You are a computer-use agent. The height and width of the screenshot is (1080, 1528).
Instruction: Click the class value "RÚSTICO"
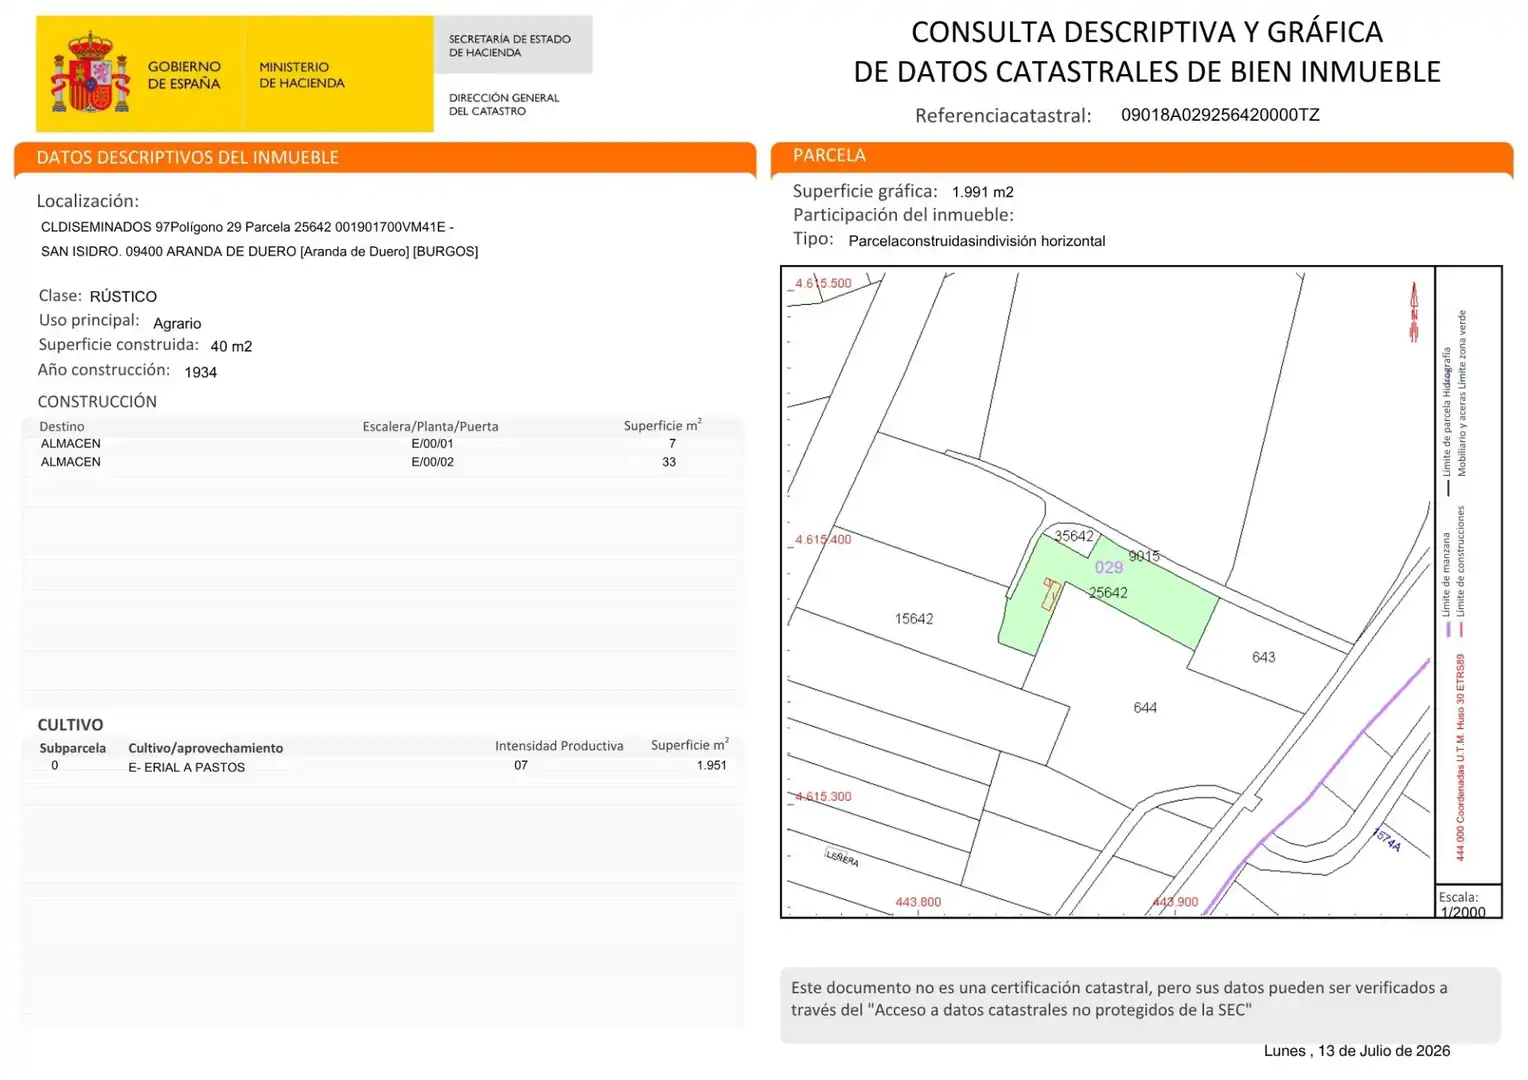tap(123, 297)
